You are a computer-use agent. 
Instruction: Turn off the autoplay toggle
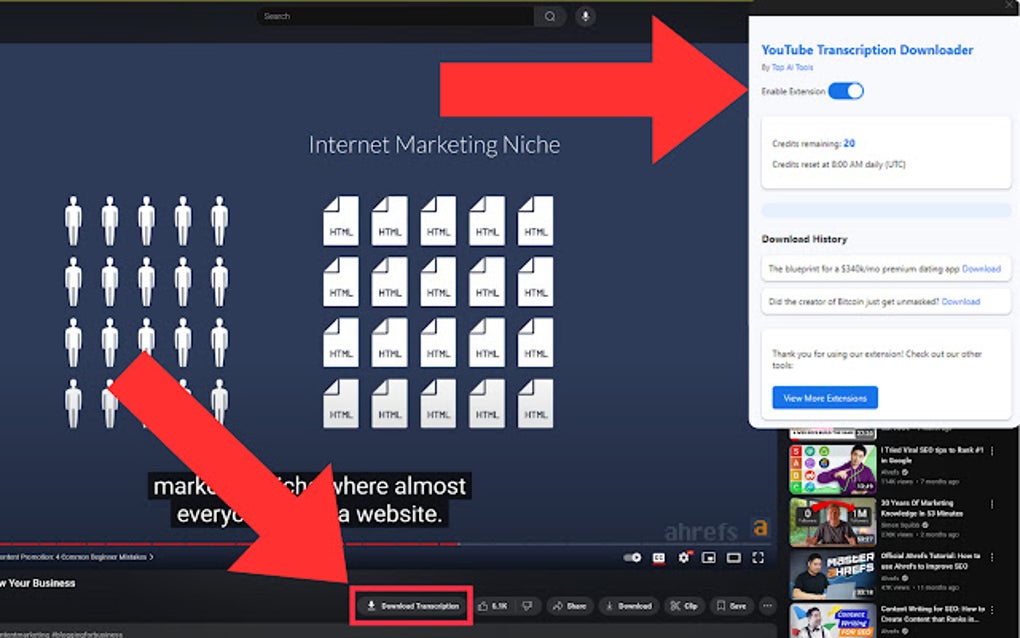click(x=631, y=558)
